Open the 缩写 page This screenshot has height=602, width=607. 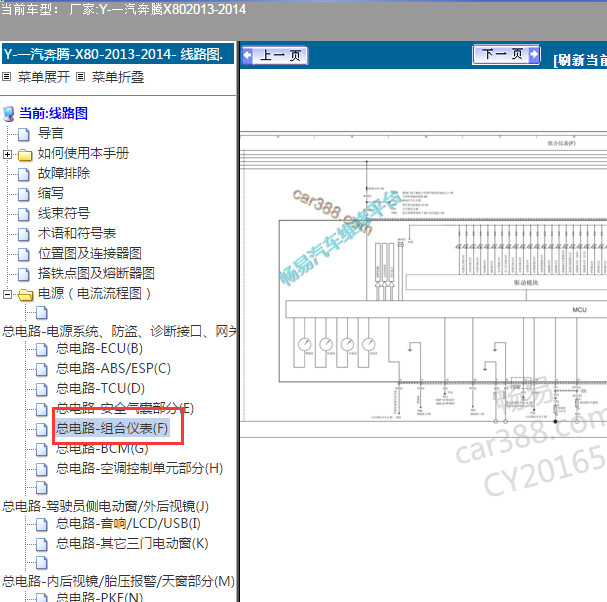tap(50, 193)
